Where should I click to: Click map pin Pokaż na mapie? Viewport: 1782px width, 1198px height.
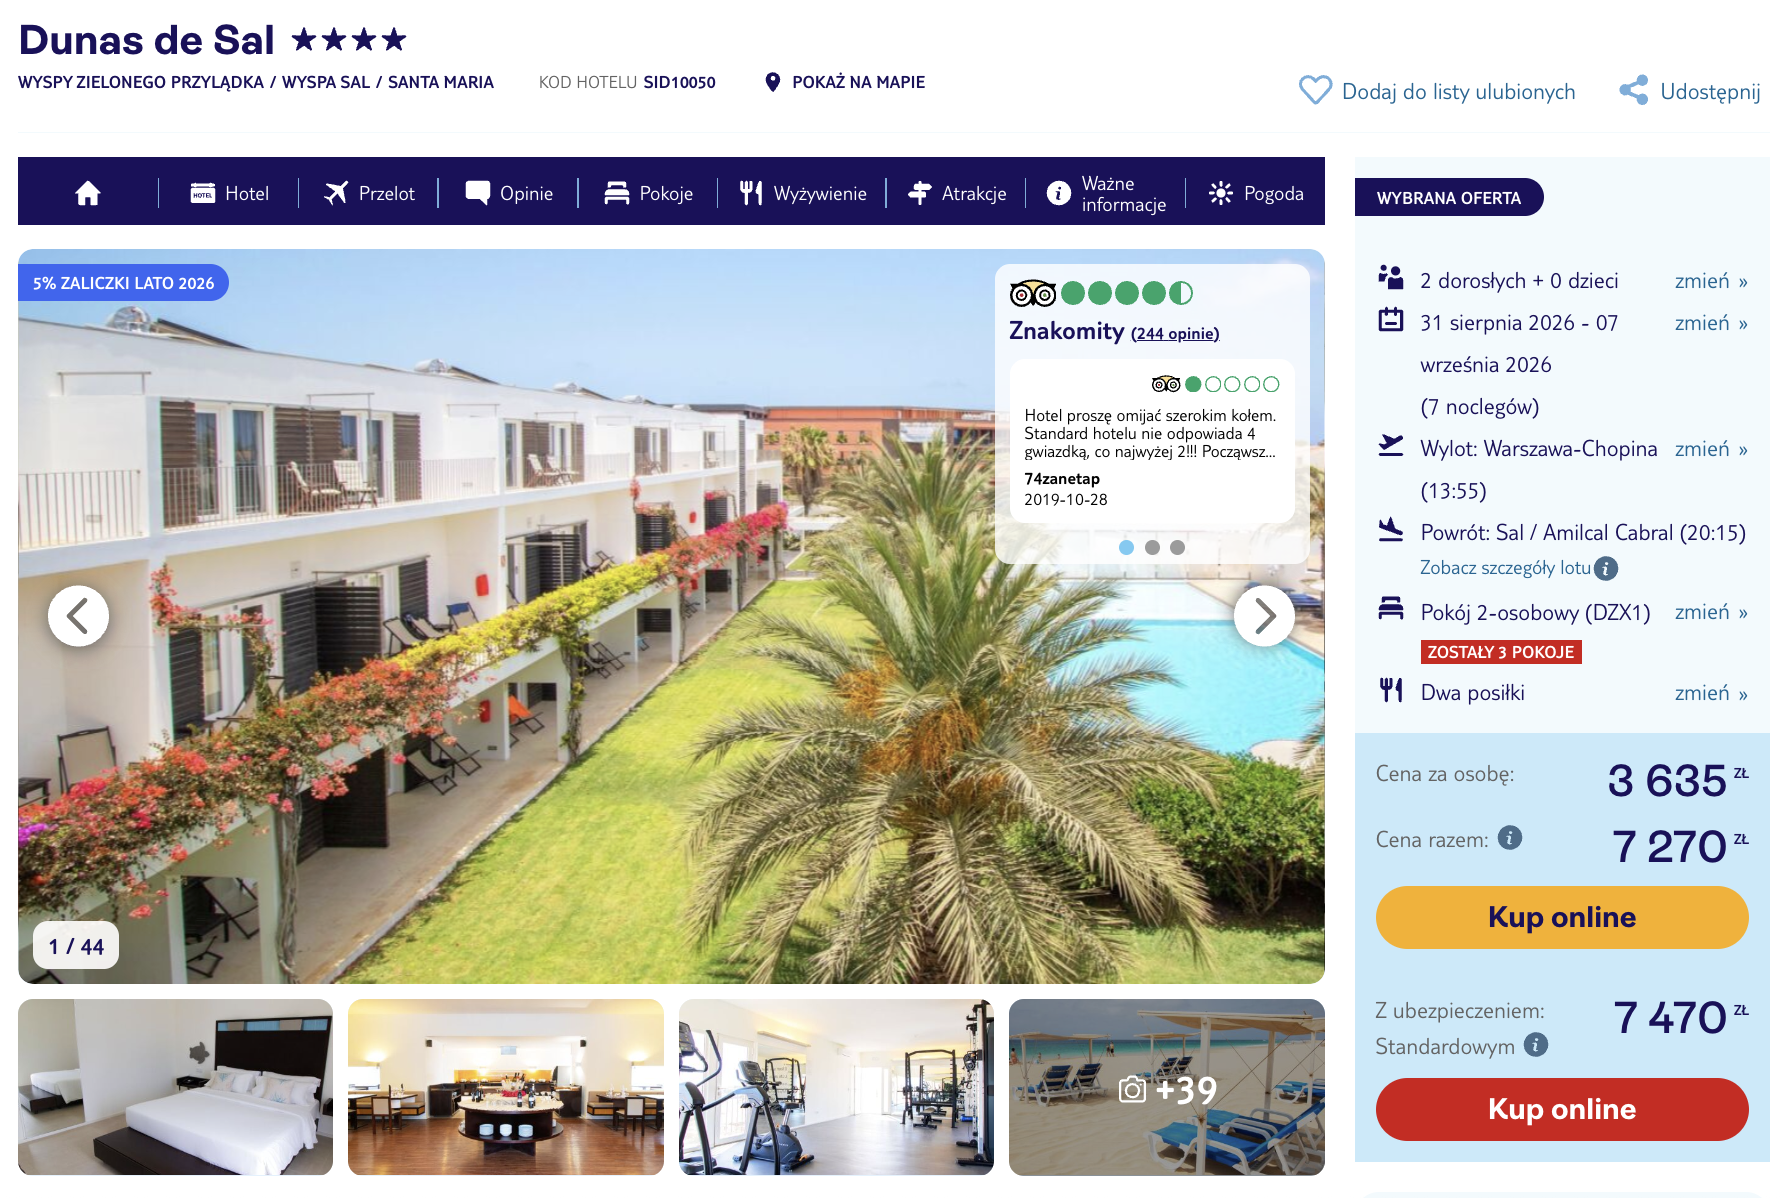tap(772, 82)
